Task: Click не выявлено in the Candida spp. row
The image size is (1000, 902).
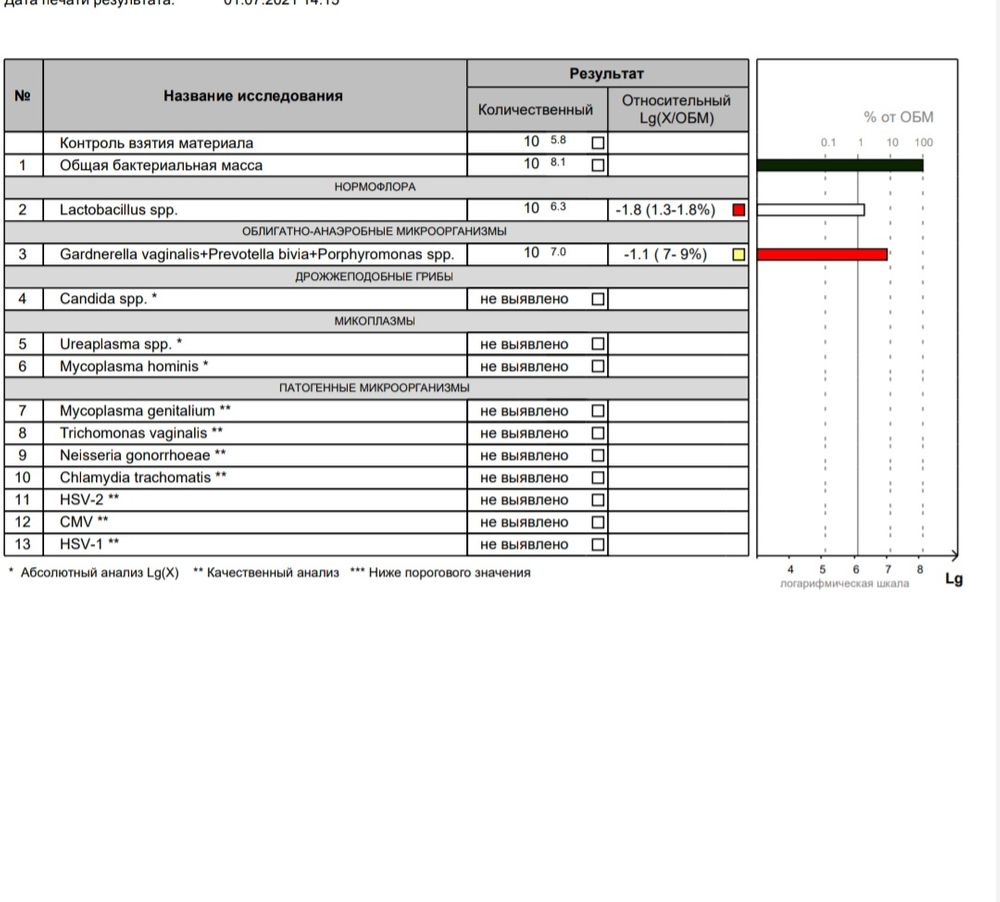Action: [524, 299]
